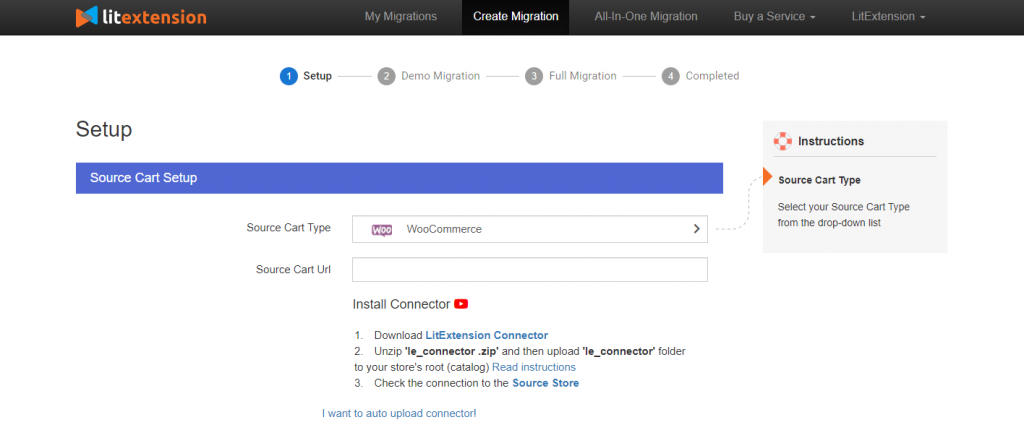Click the Source Store link

545,383
